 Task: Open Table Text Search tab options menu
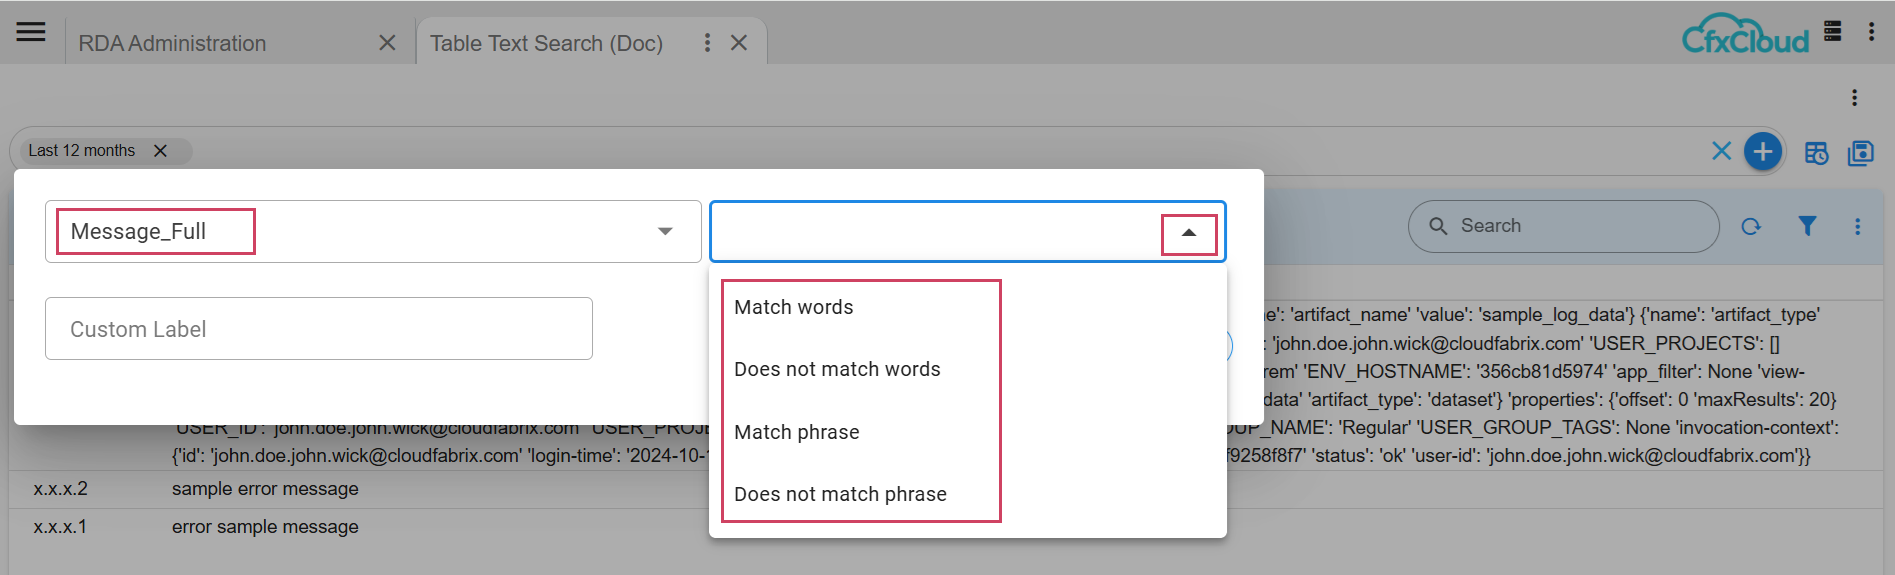[x=707, y=43]
